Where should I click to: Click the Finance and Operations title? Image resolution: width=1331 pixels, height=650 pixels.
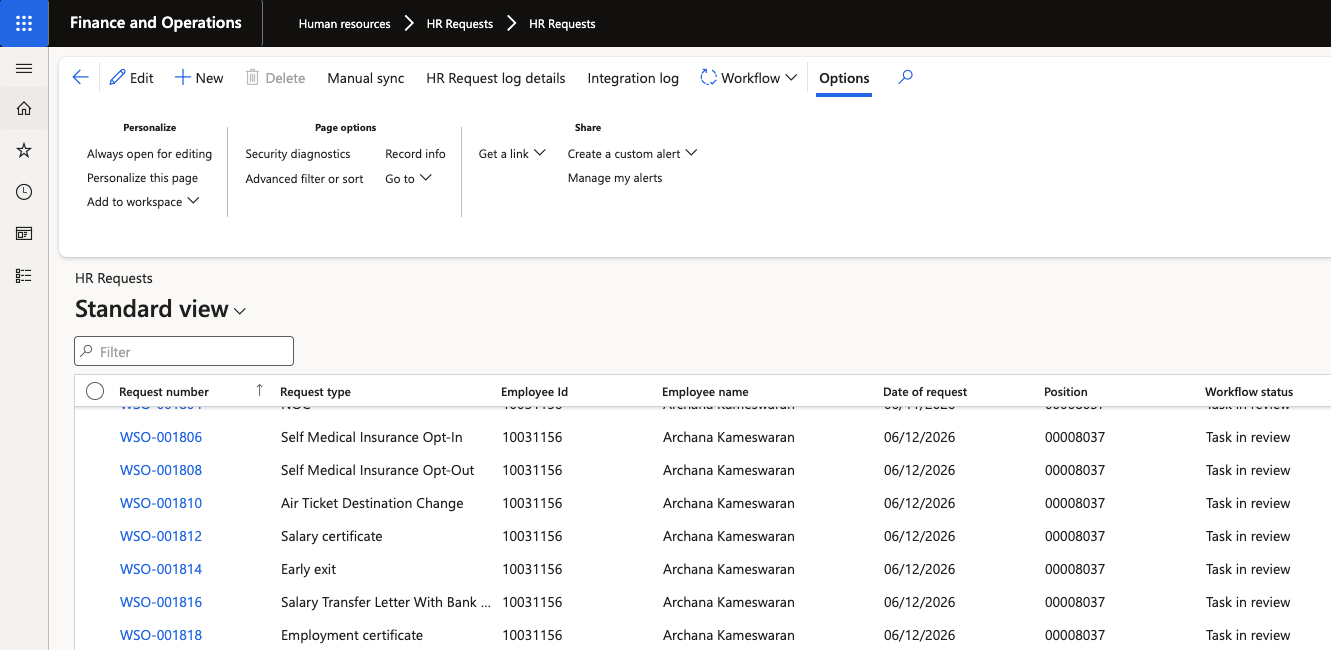click(x=156, y=23)
